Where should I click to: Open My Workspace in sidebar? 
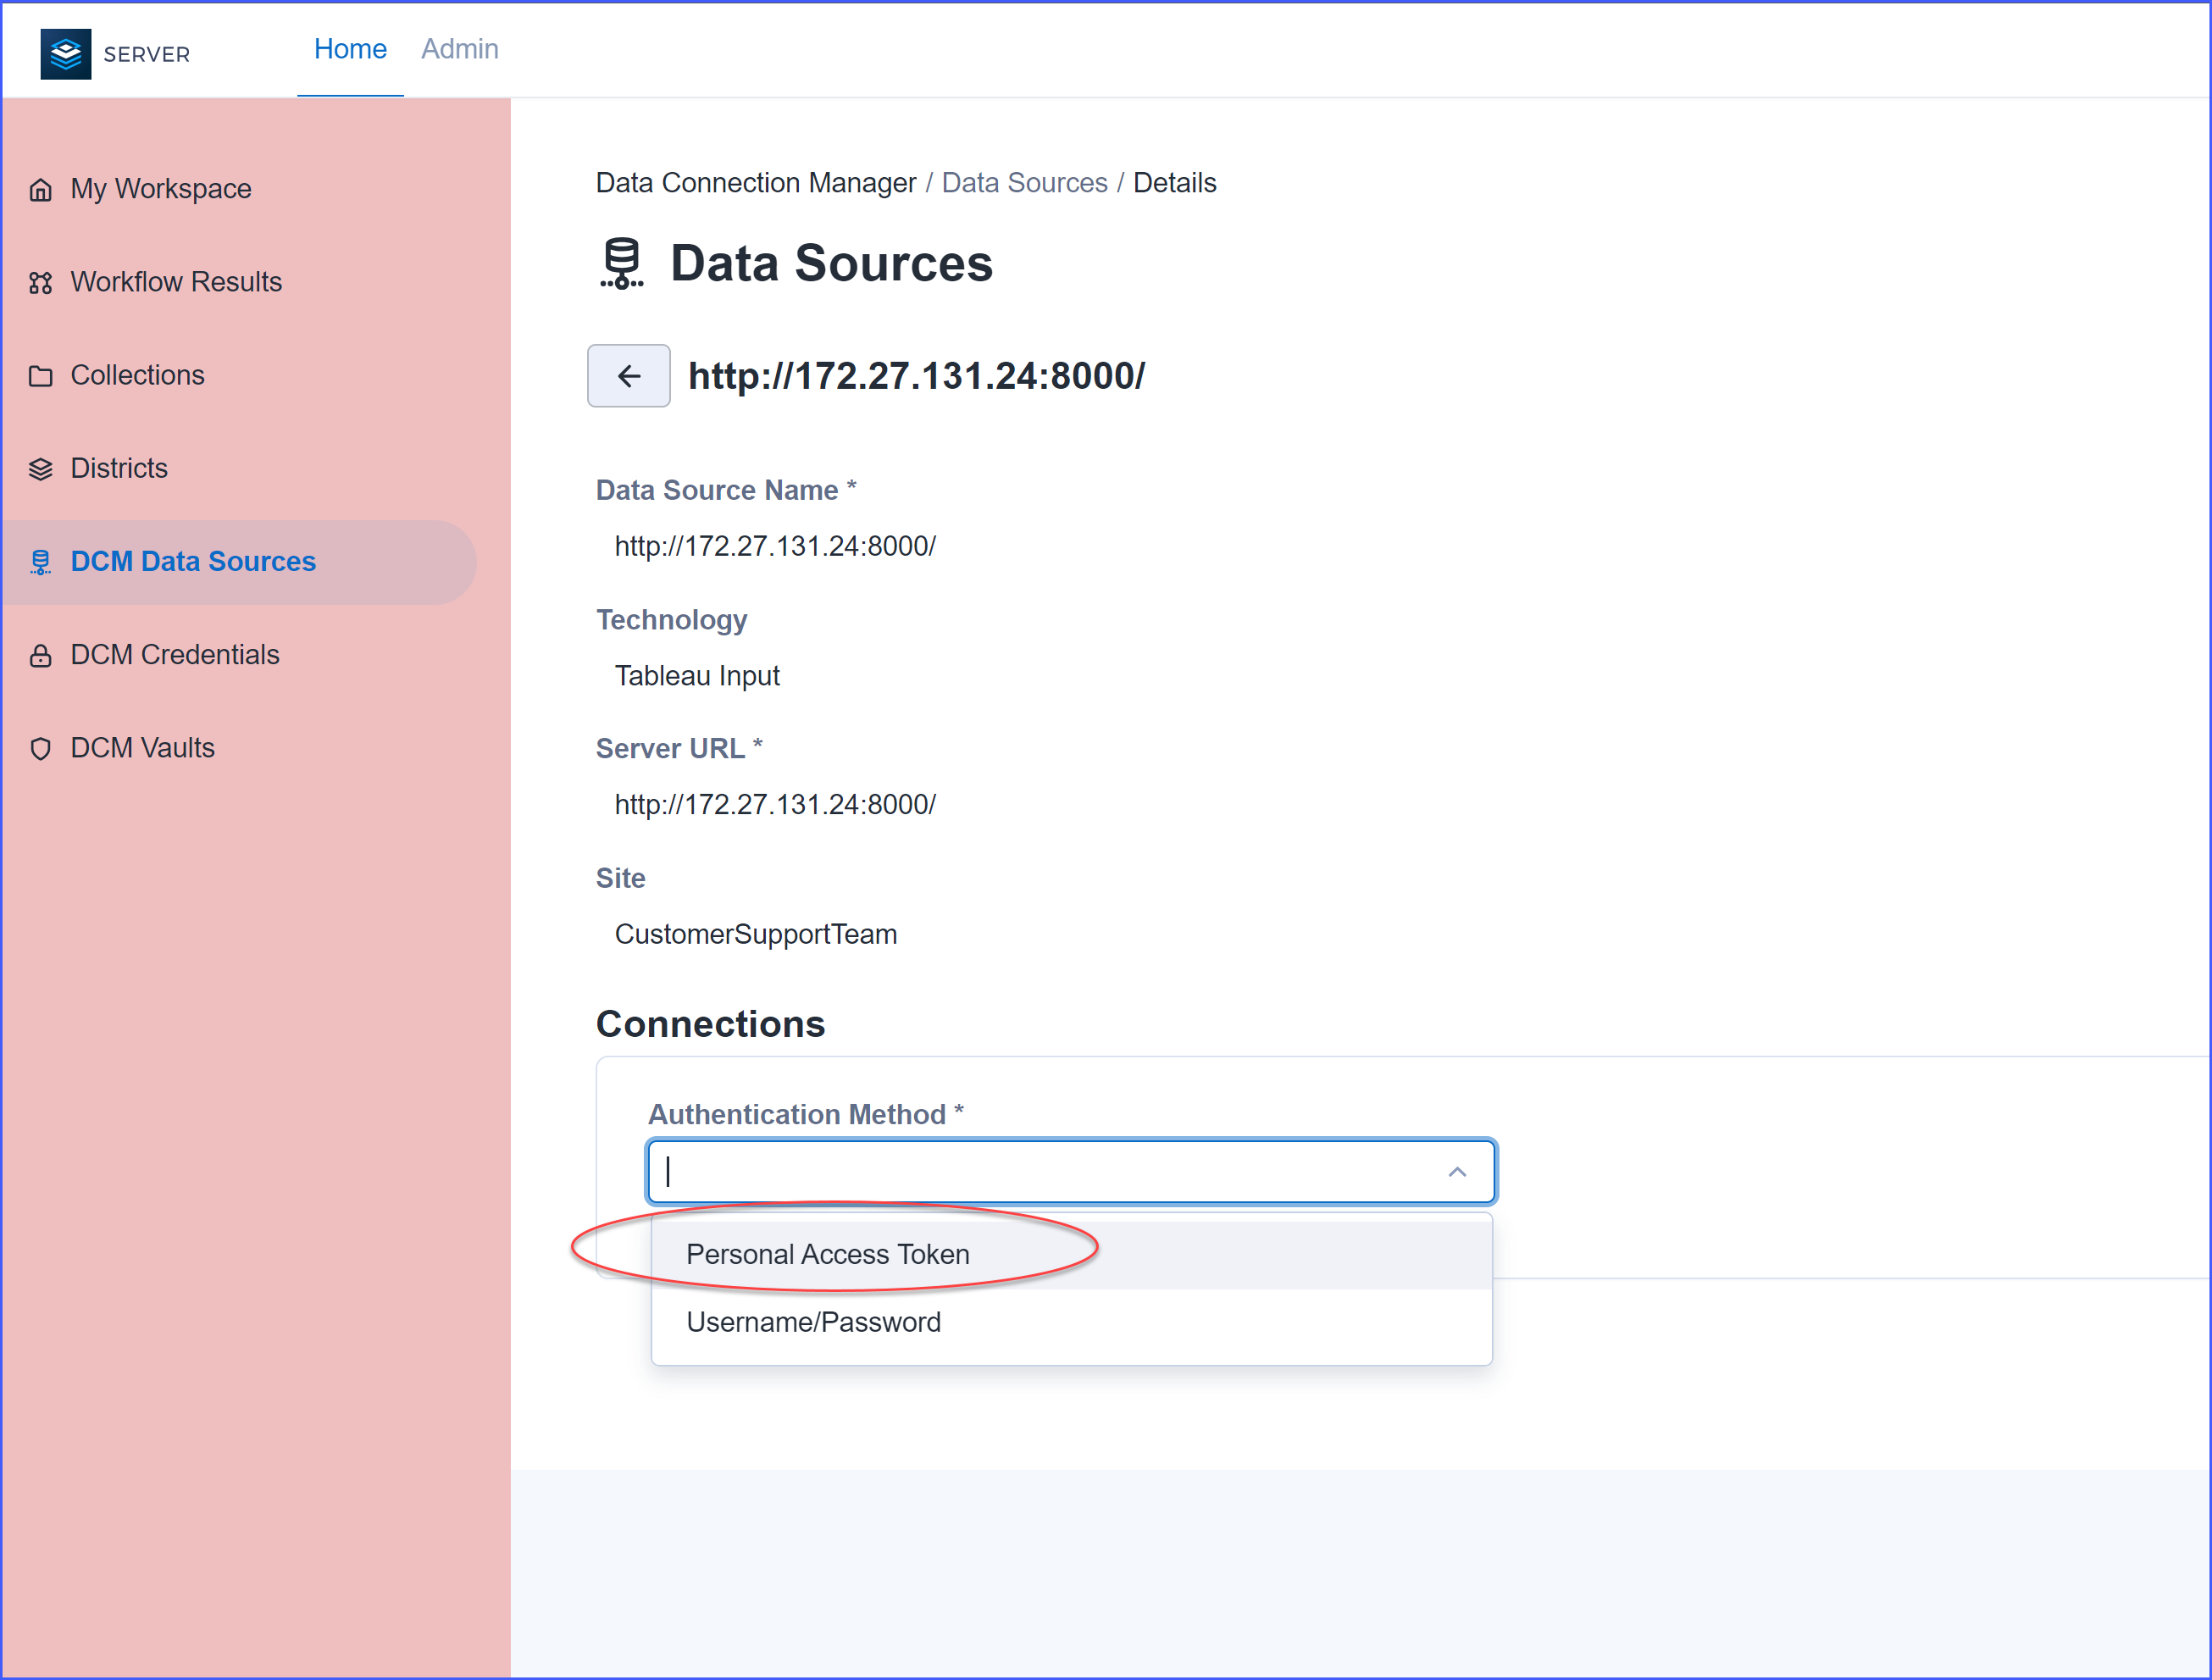point(238,189)
